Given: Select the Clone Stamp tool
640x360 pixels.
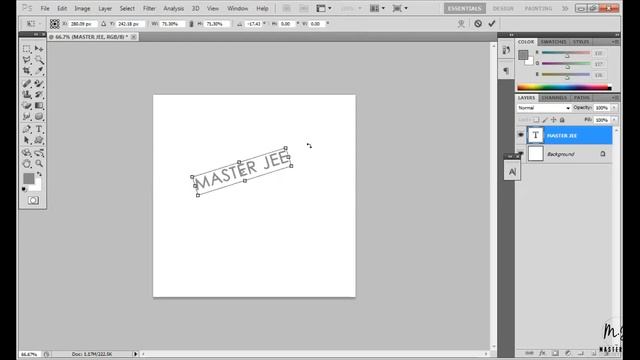Looking at the screenshot, I should pos(27,95).
